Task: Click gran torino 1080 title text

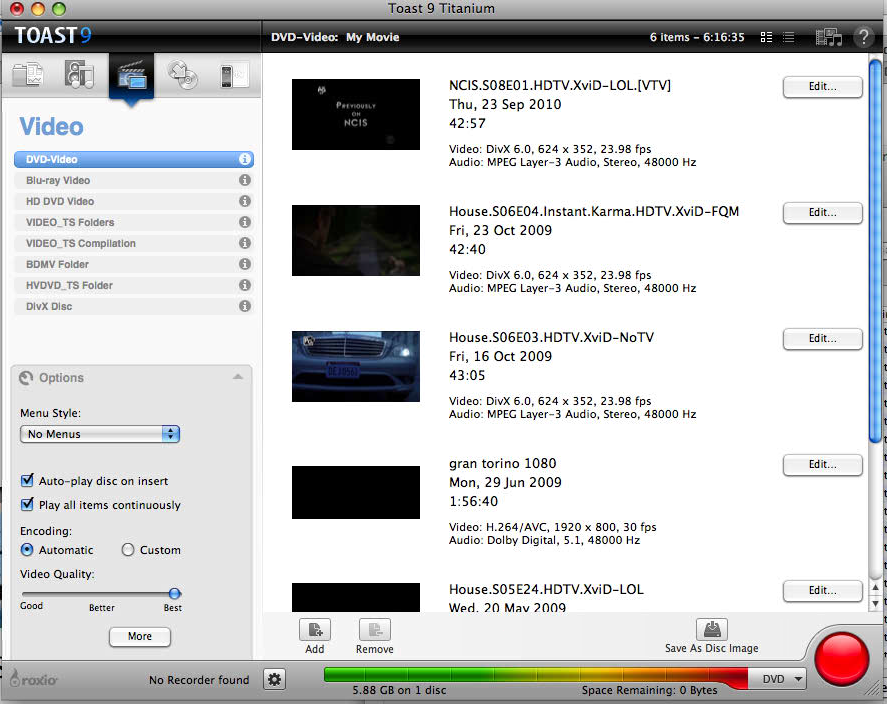Action: point(503,464)
